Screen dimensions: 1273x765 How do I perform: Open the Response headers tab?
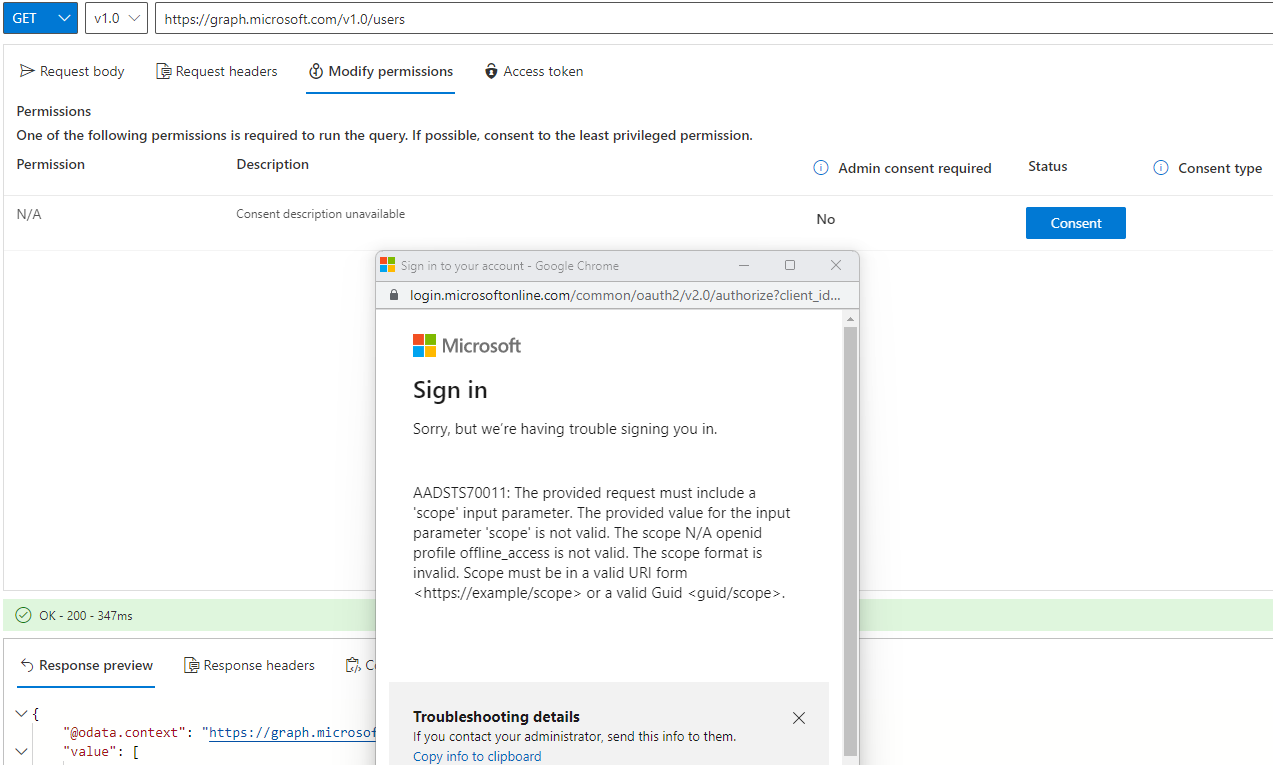[249, 665]
